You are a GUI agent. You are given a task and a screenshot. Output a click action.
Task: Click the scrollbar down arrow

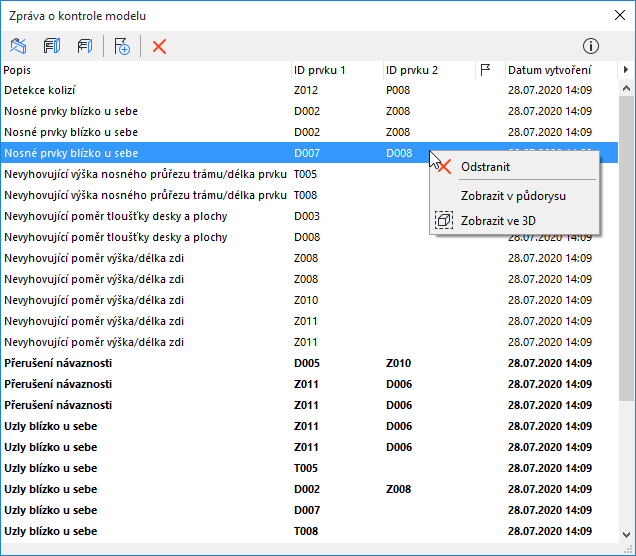(x=626, y=535)
